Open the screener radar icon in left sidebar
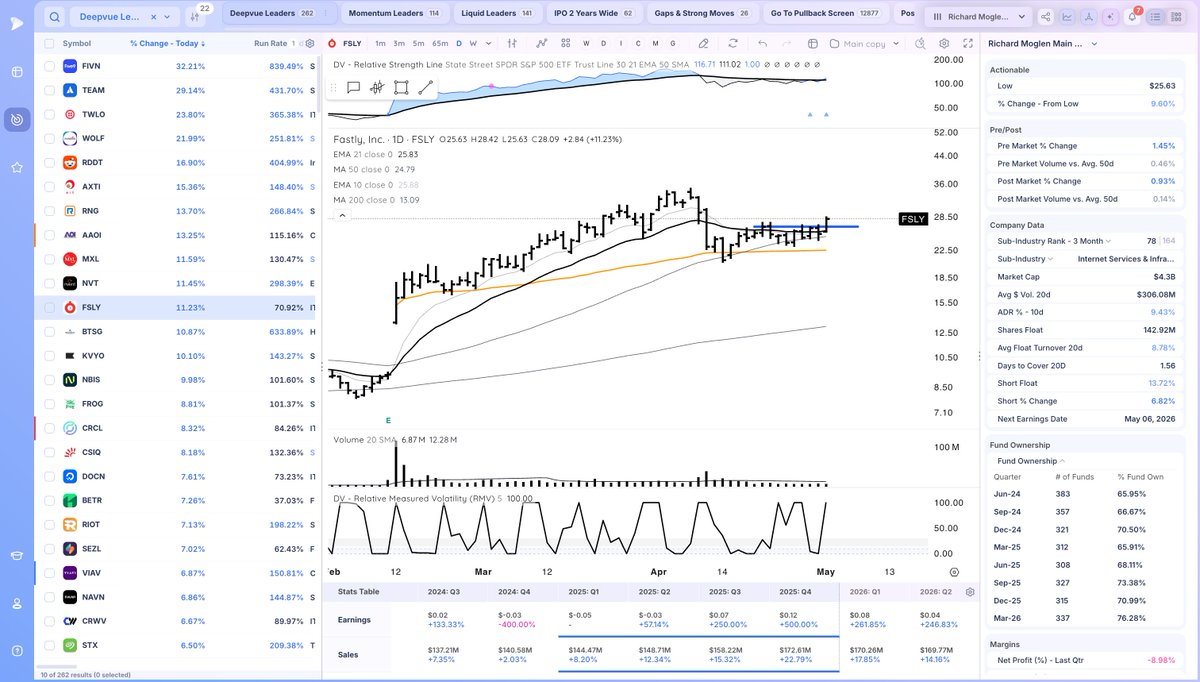 (x=17, y=120)
